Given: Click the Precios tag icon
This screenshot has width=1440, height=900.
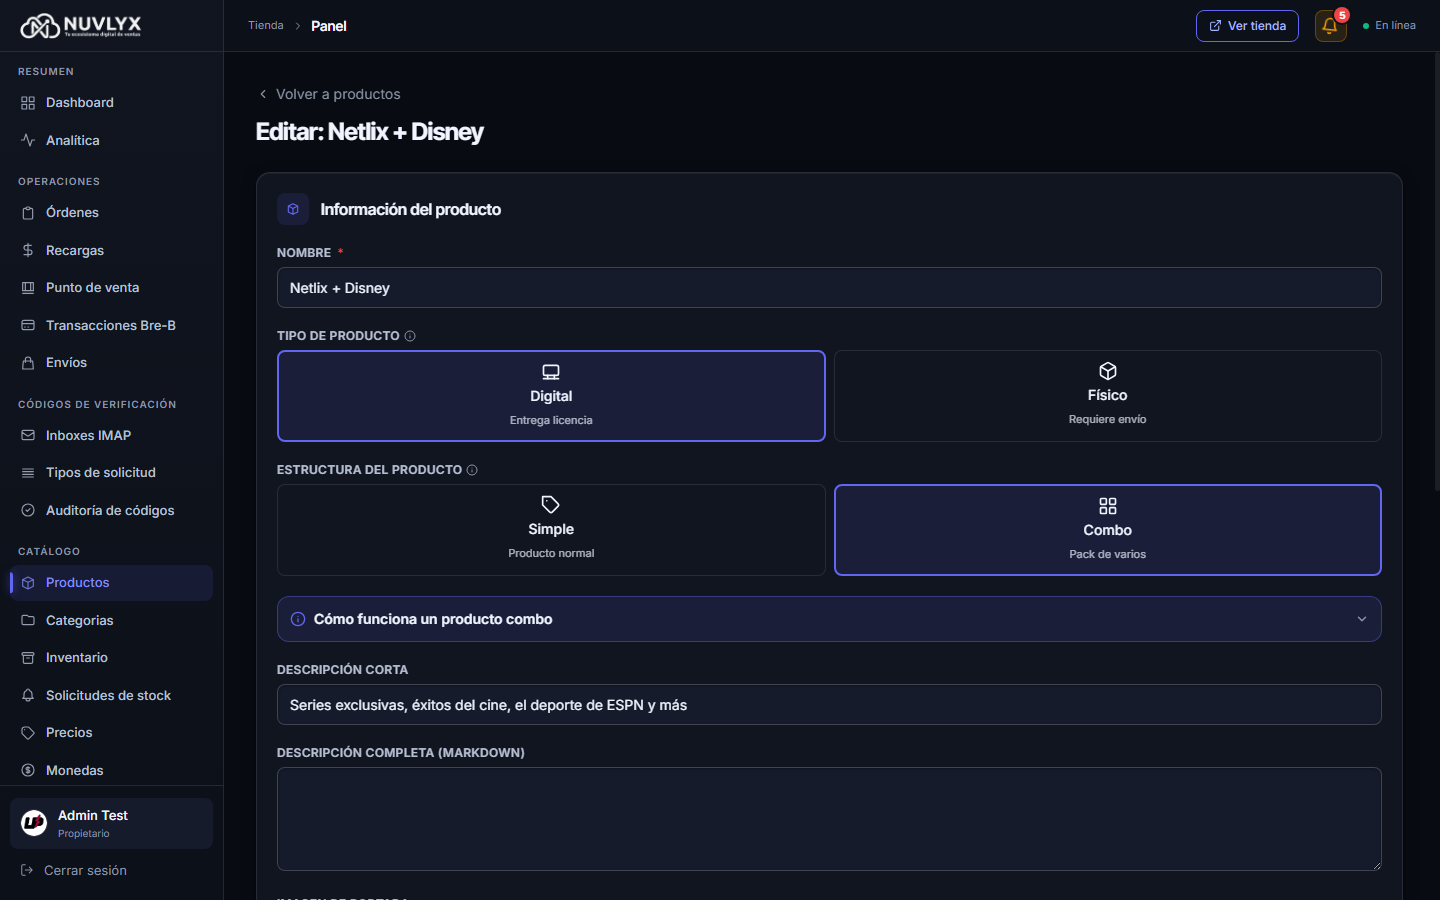Looking at the screenshot, I should point(28,733).
